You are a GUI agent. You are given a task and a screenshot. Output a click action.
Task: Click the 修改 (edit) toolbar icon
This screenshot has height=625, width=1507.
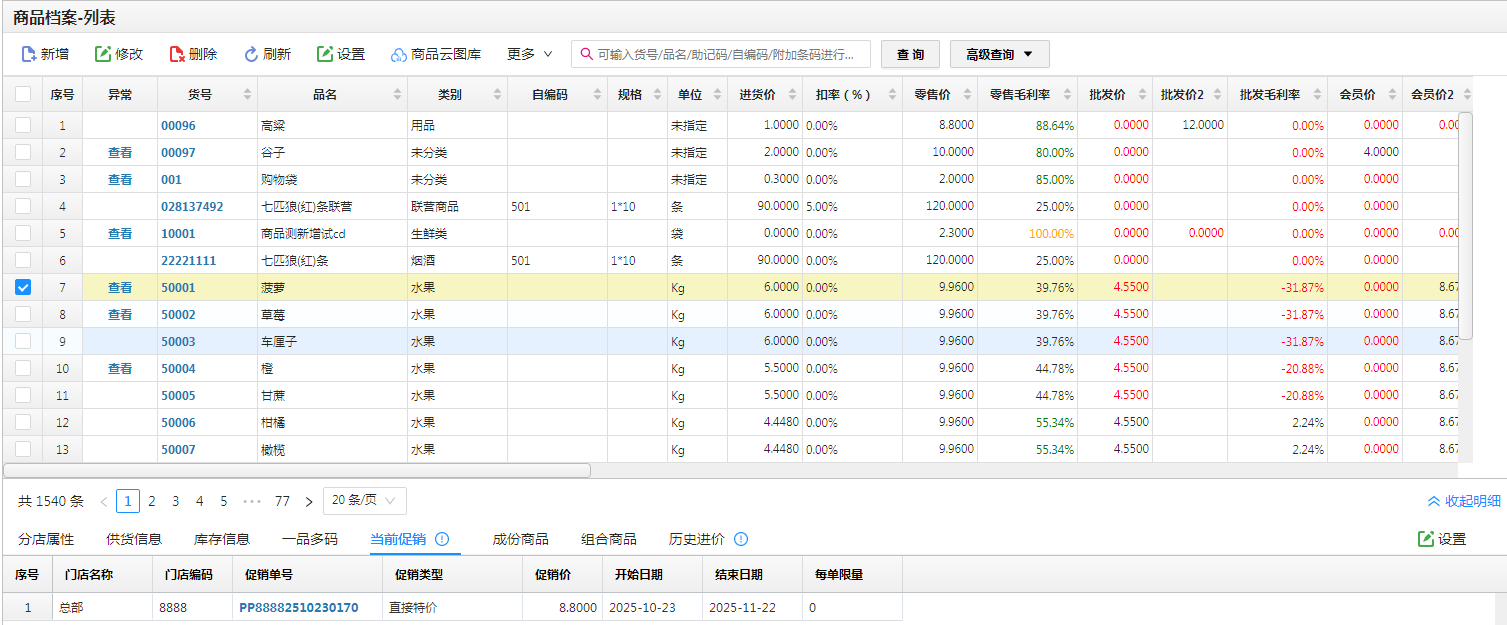click(x=103, y=54)
